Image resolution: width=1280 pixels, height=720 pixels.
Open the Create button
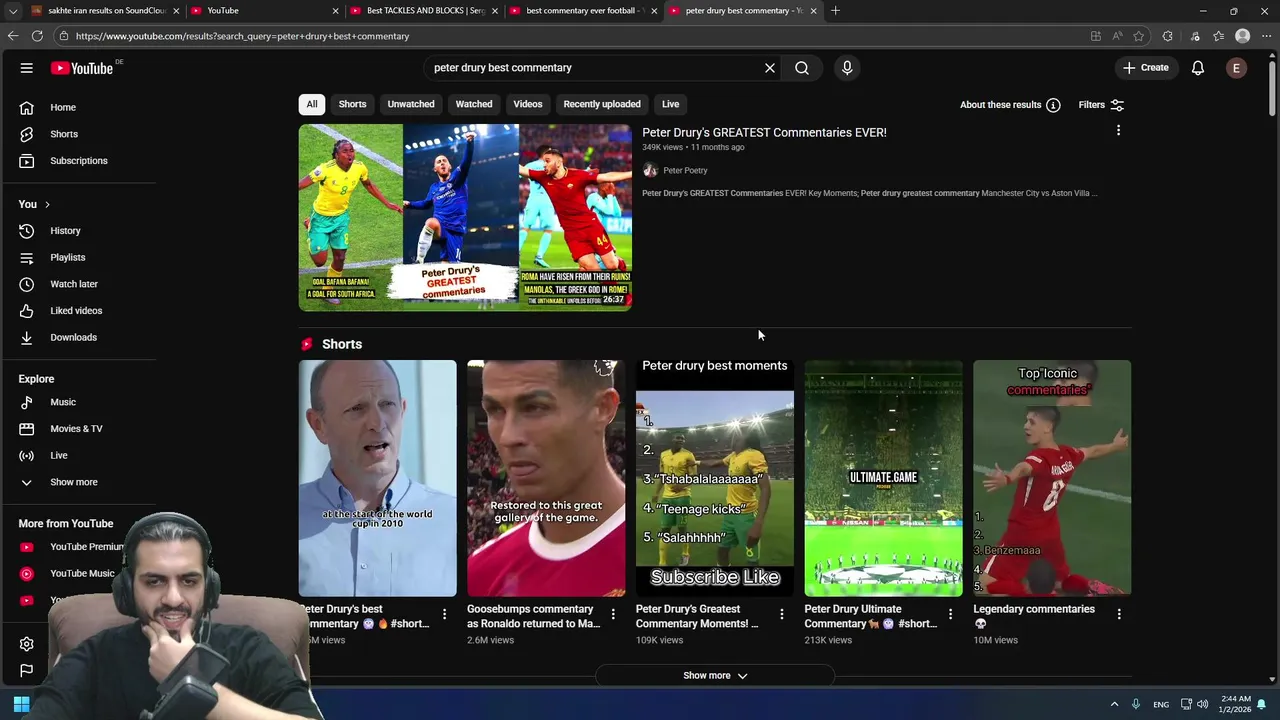point(1146,68)
